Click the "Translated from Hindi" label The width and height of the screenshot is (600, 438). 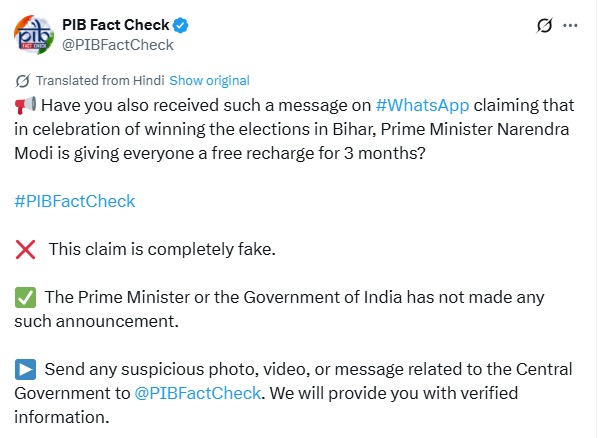tap(100, 81)
